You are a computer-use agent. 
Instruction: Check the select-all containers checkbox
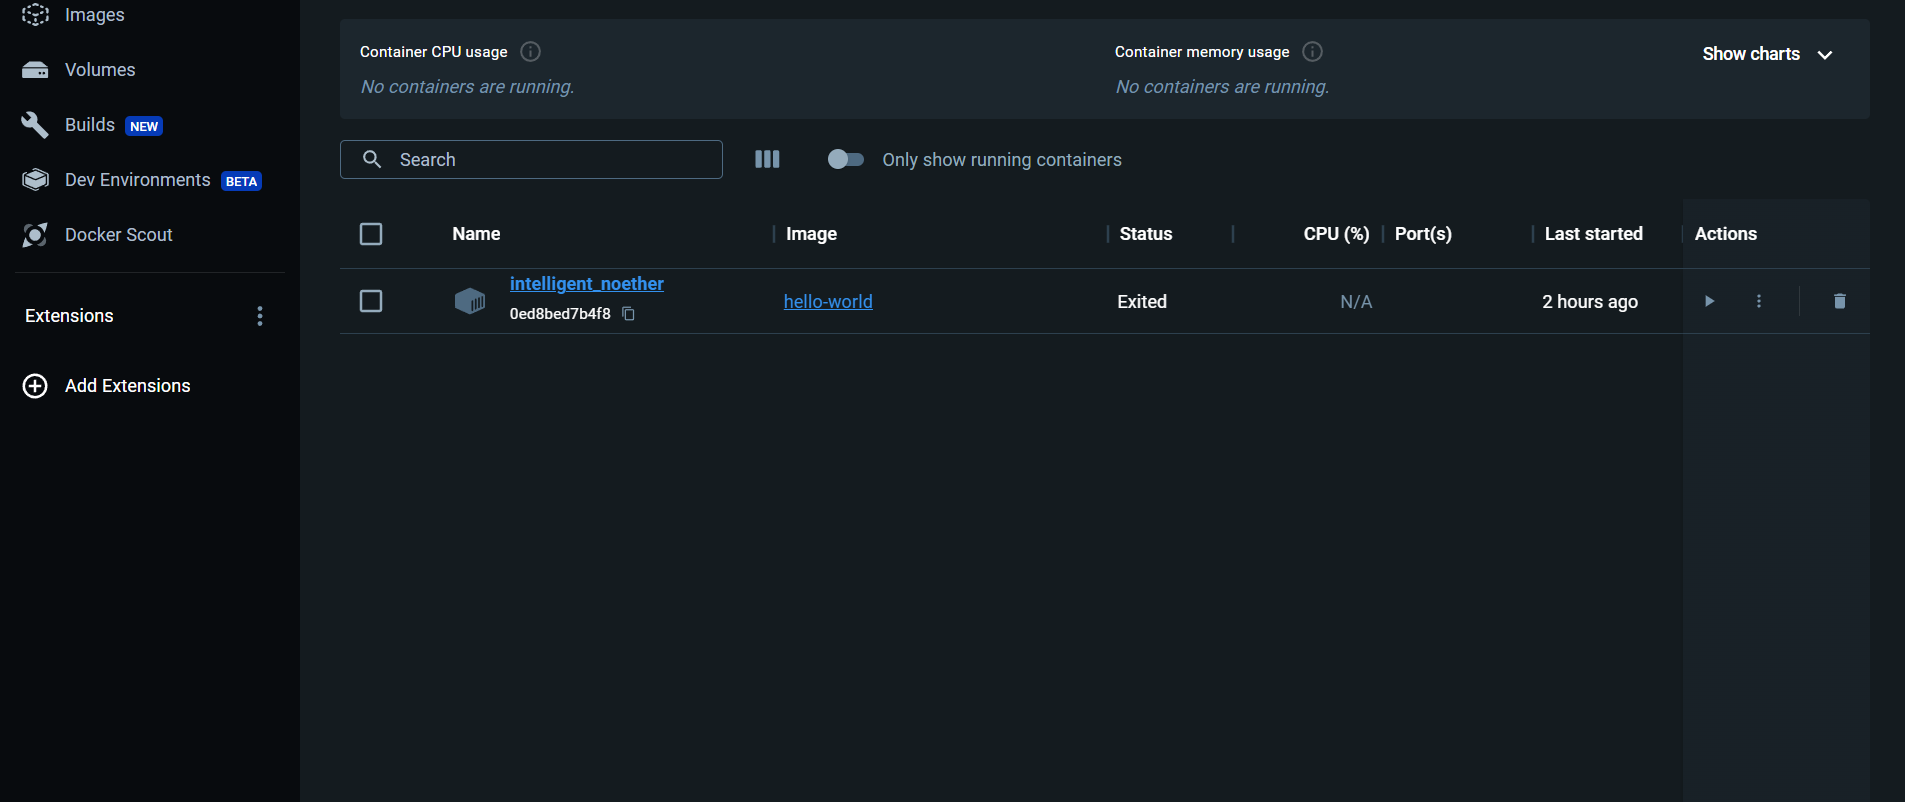[x=371, y=234]
